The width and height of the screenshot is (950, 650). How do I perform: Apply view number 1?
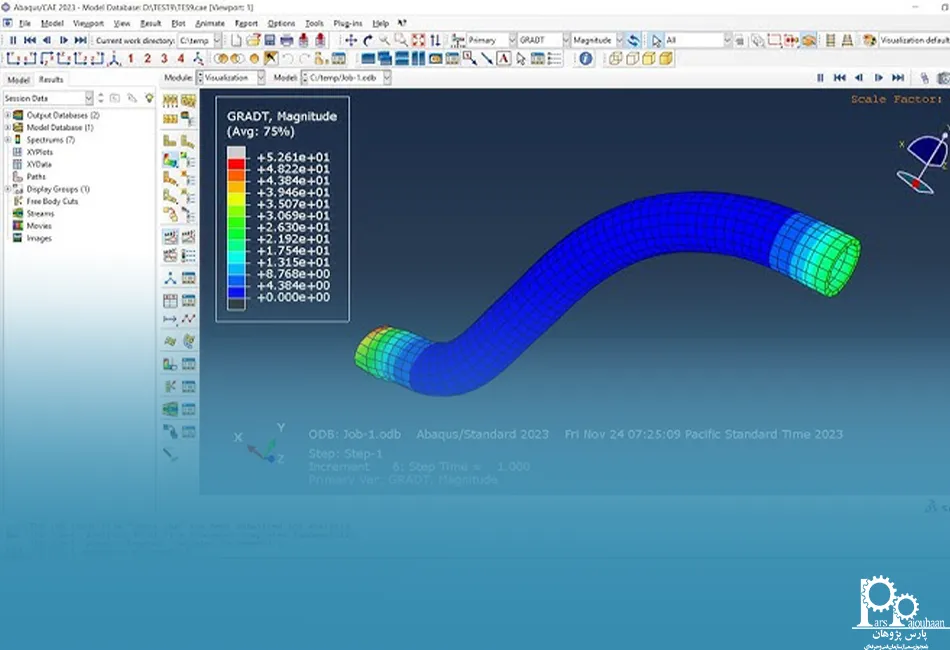(x=130, y=59)
